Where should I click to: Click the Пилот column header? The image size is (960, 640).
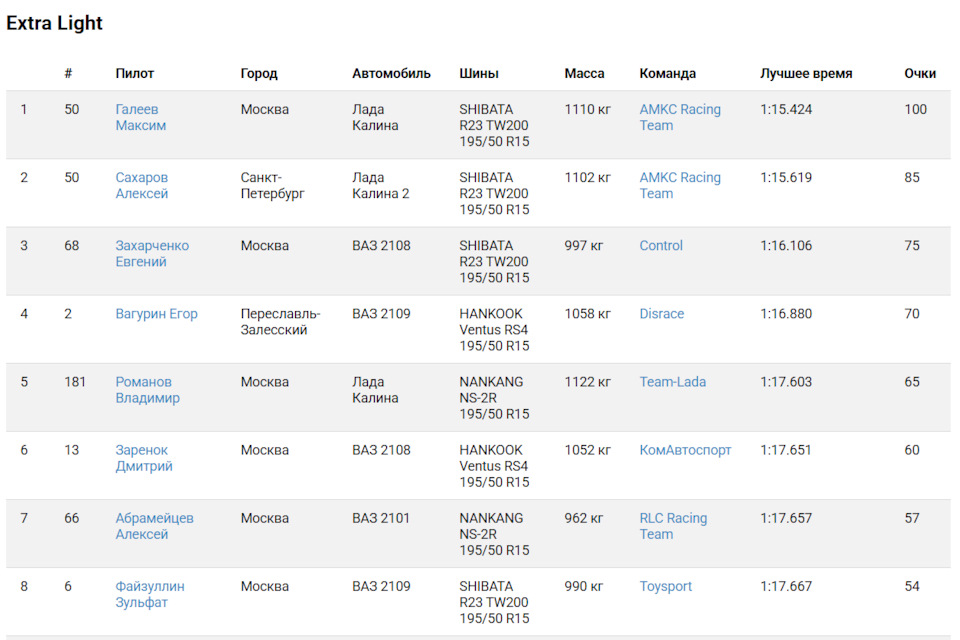[x=135, y=73]
